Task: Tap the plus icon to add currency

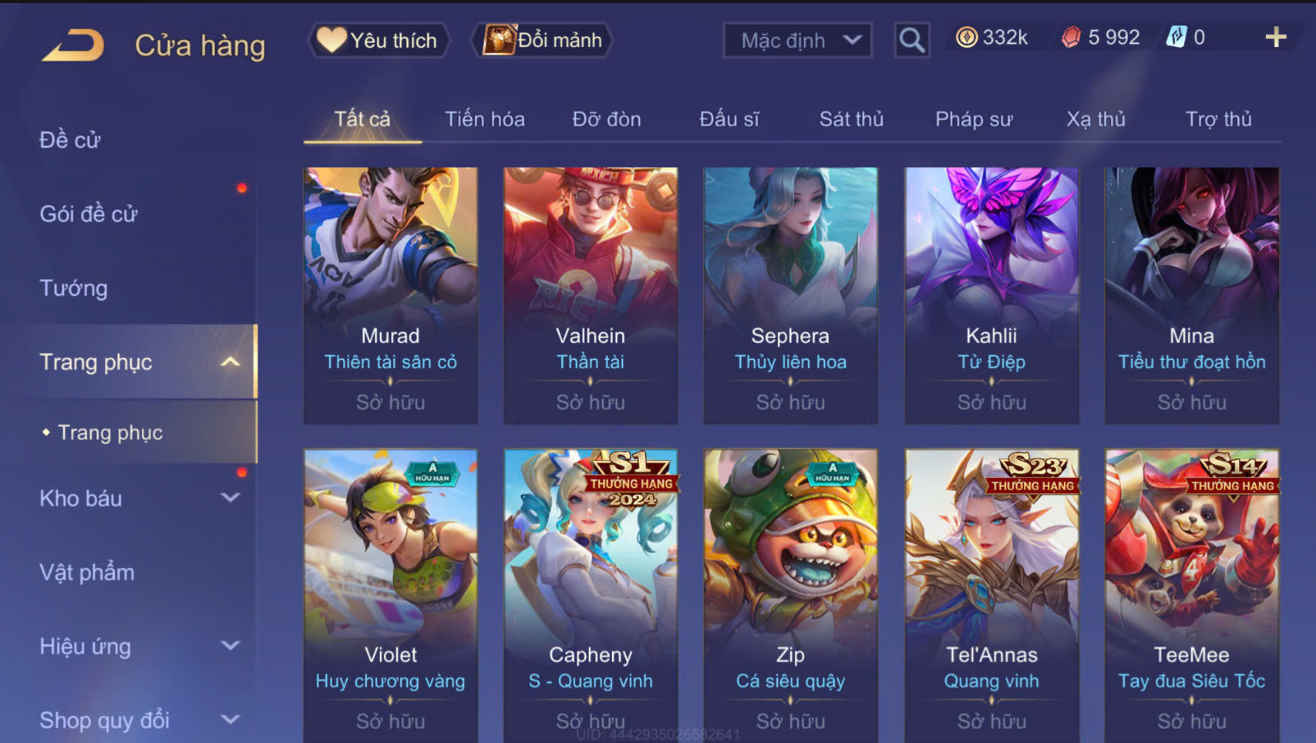Action: click(1276, 37)
